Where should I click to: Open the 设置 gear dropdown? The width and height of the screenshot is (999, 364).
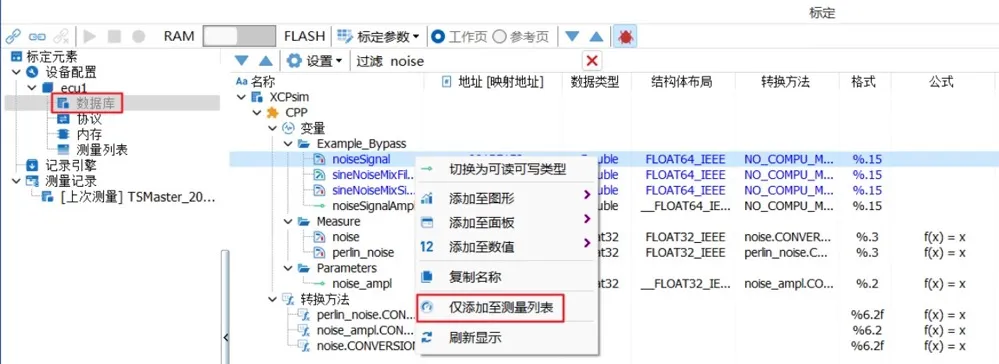pos(315,61)
